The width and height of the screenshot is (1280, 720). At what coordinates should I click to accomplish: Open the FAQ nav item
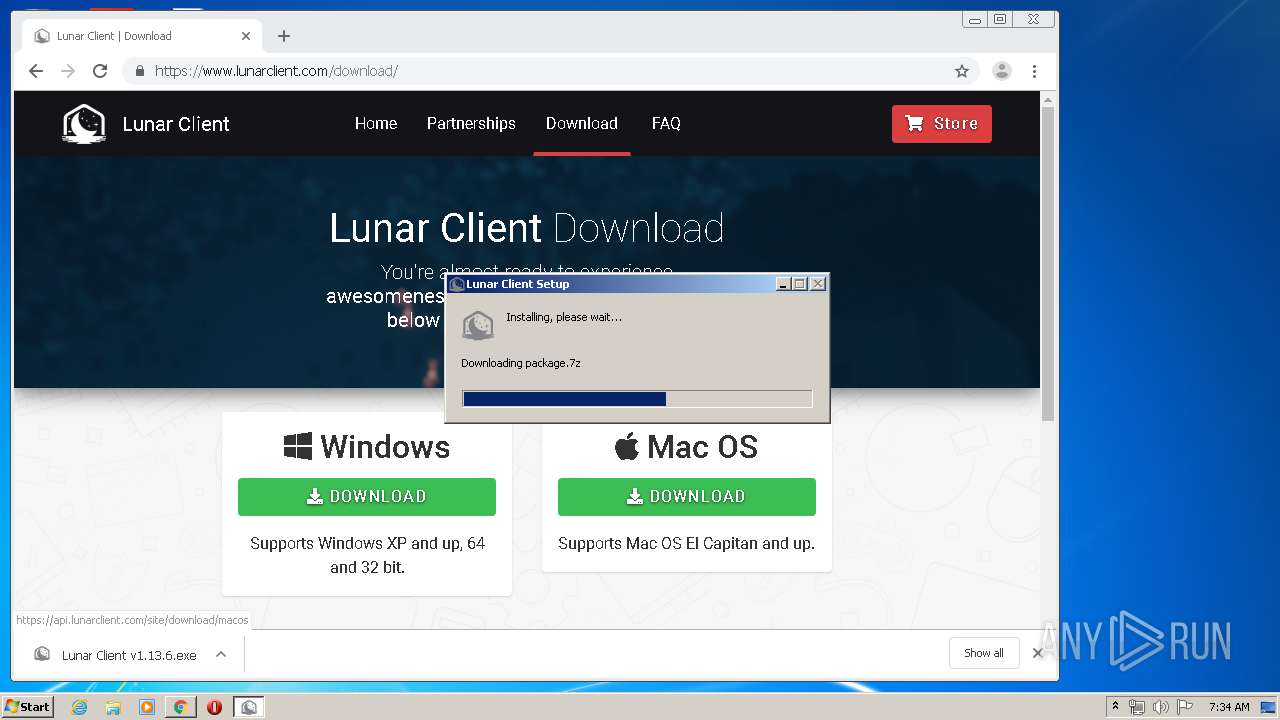pos(666,123)
